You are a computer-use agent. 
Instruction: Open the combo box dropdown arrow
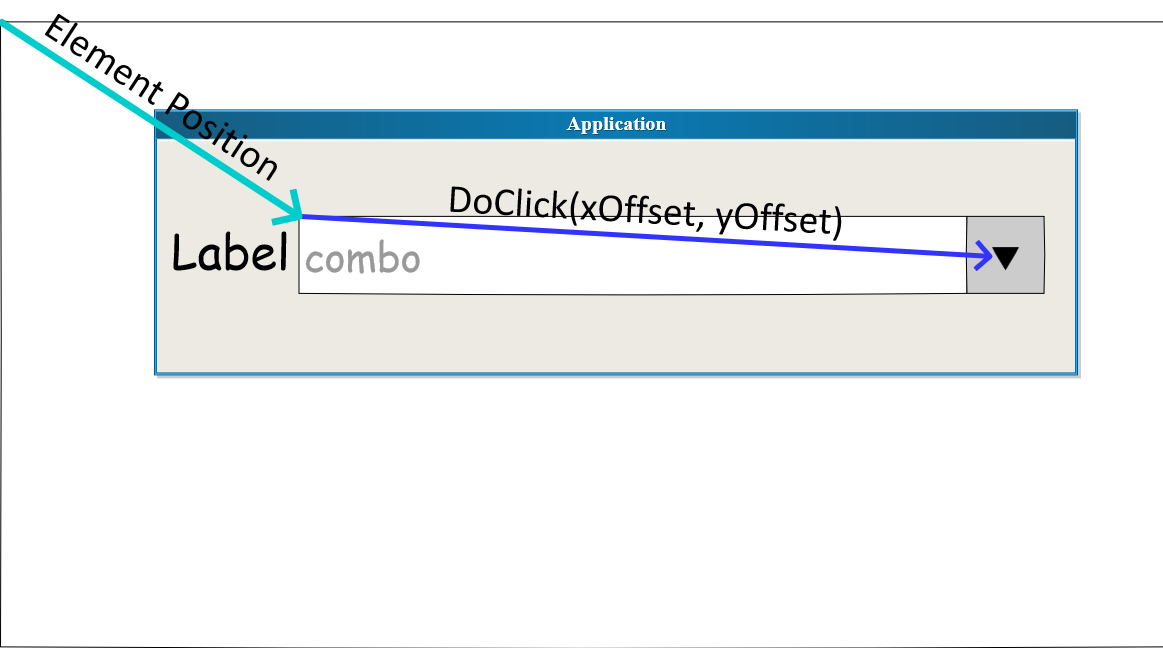coord(1005,256)
